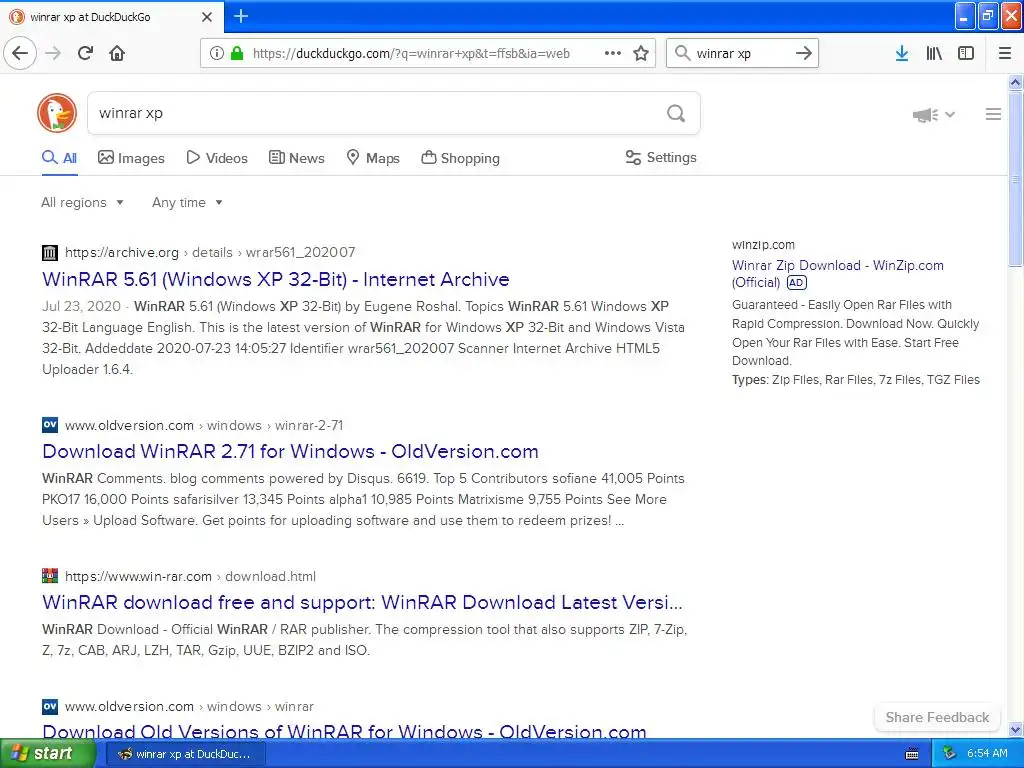Click the vertical scrollbar thumb
1024x768 pixels.
coord(1015,179)
